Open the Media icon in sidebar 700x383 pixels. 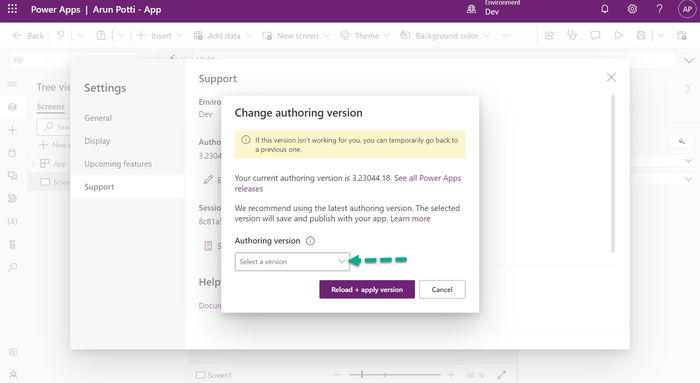[12, 175]
